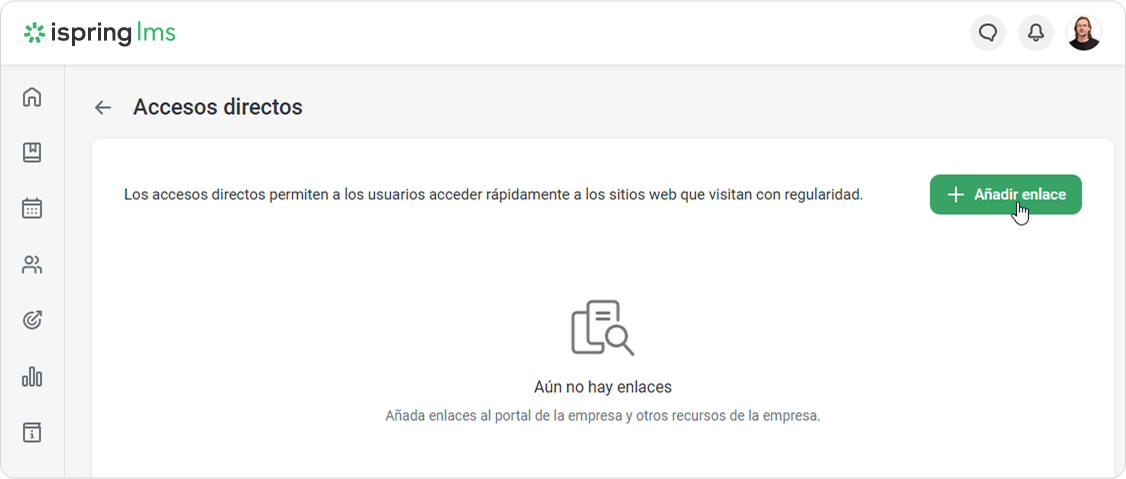Image resolution: width=1126 pixels, height=479 pixels.
Task: Click the green Añadir enlace button
Action: coord(1005,194)
